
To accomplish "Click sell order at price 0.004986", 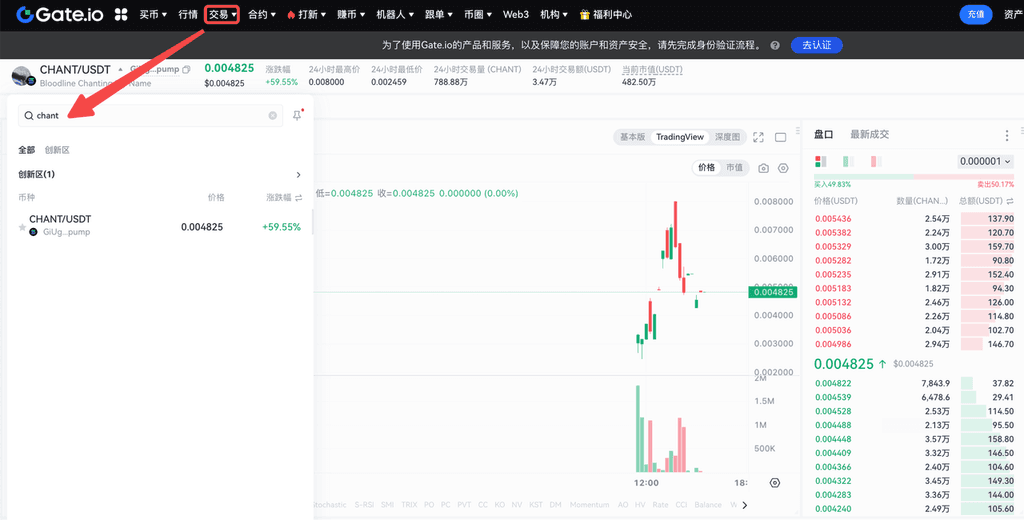I will tap(914, 344).
